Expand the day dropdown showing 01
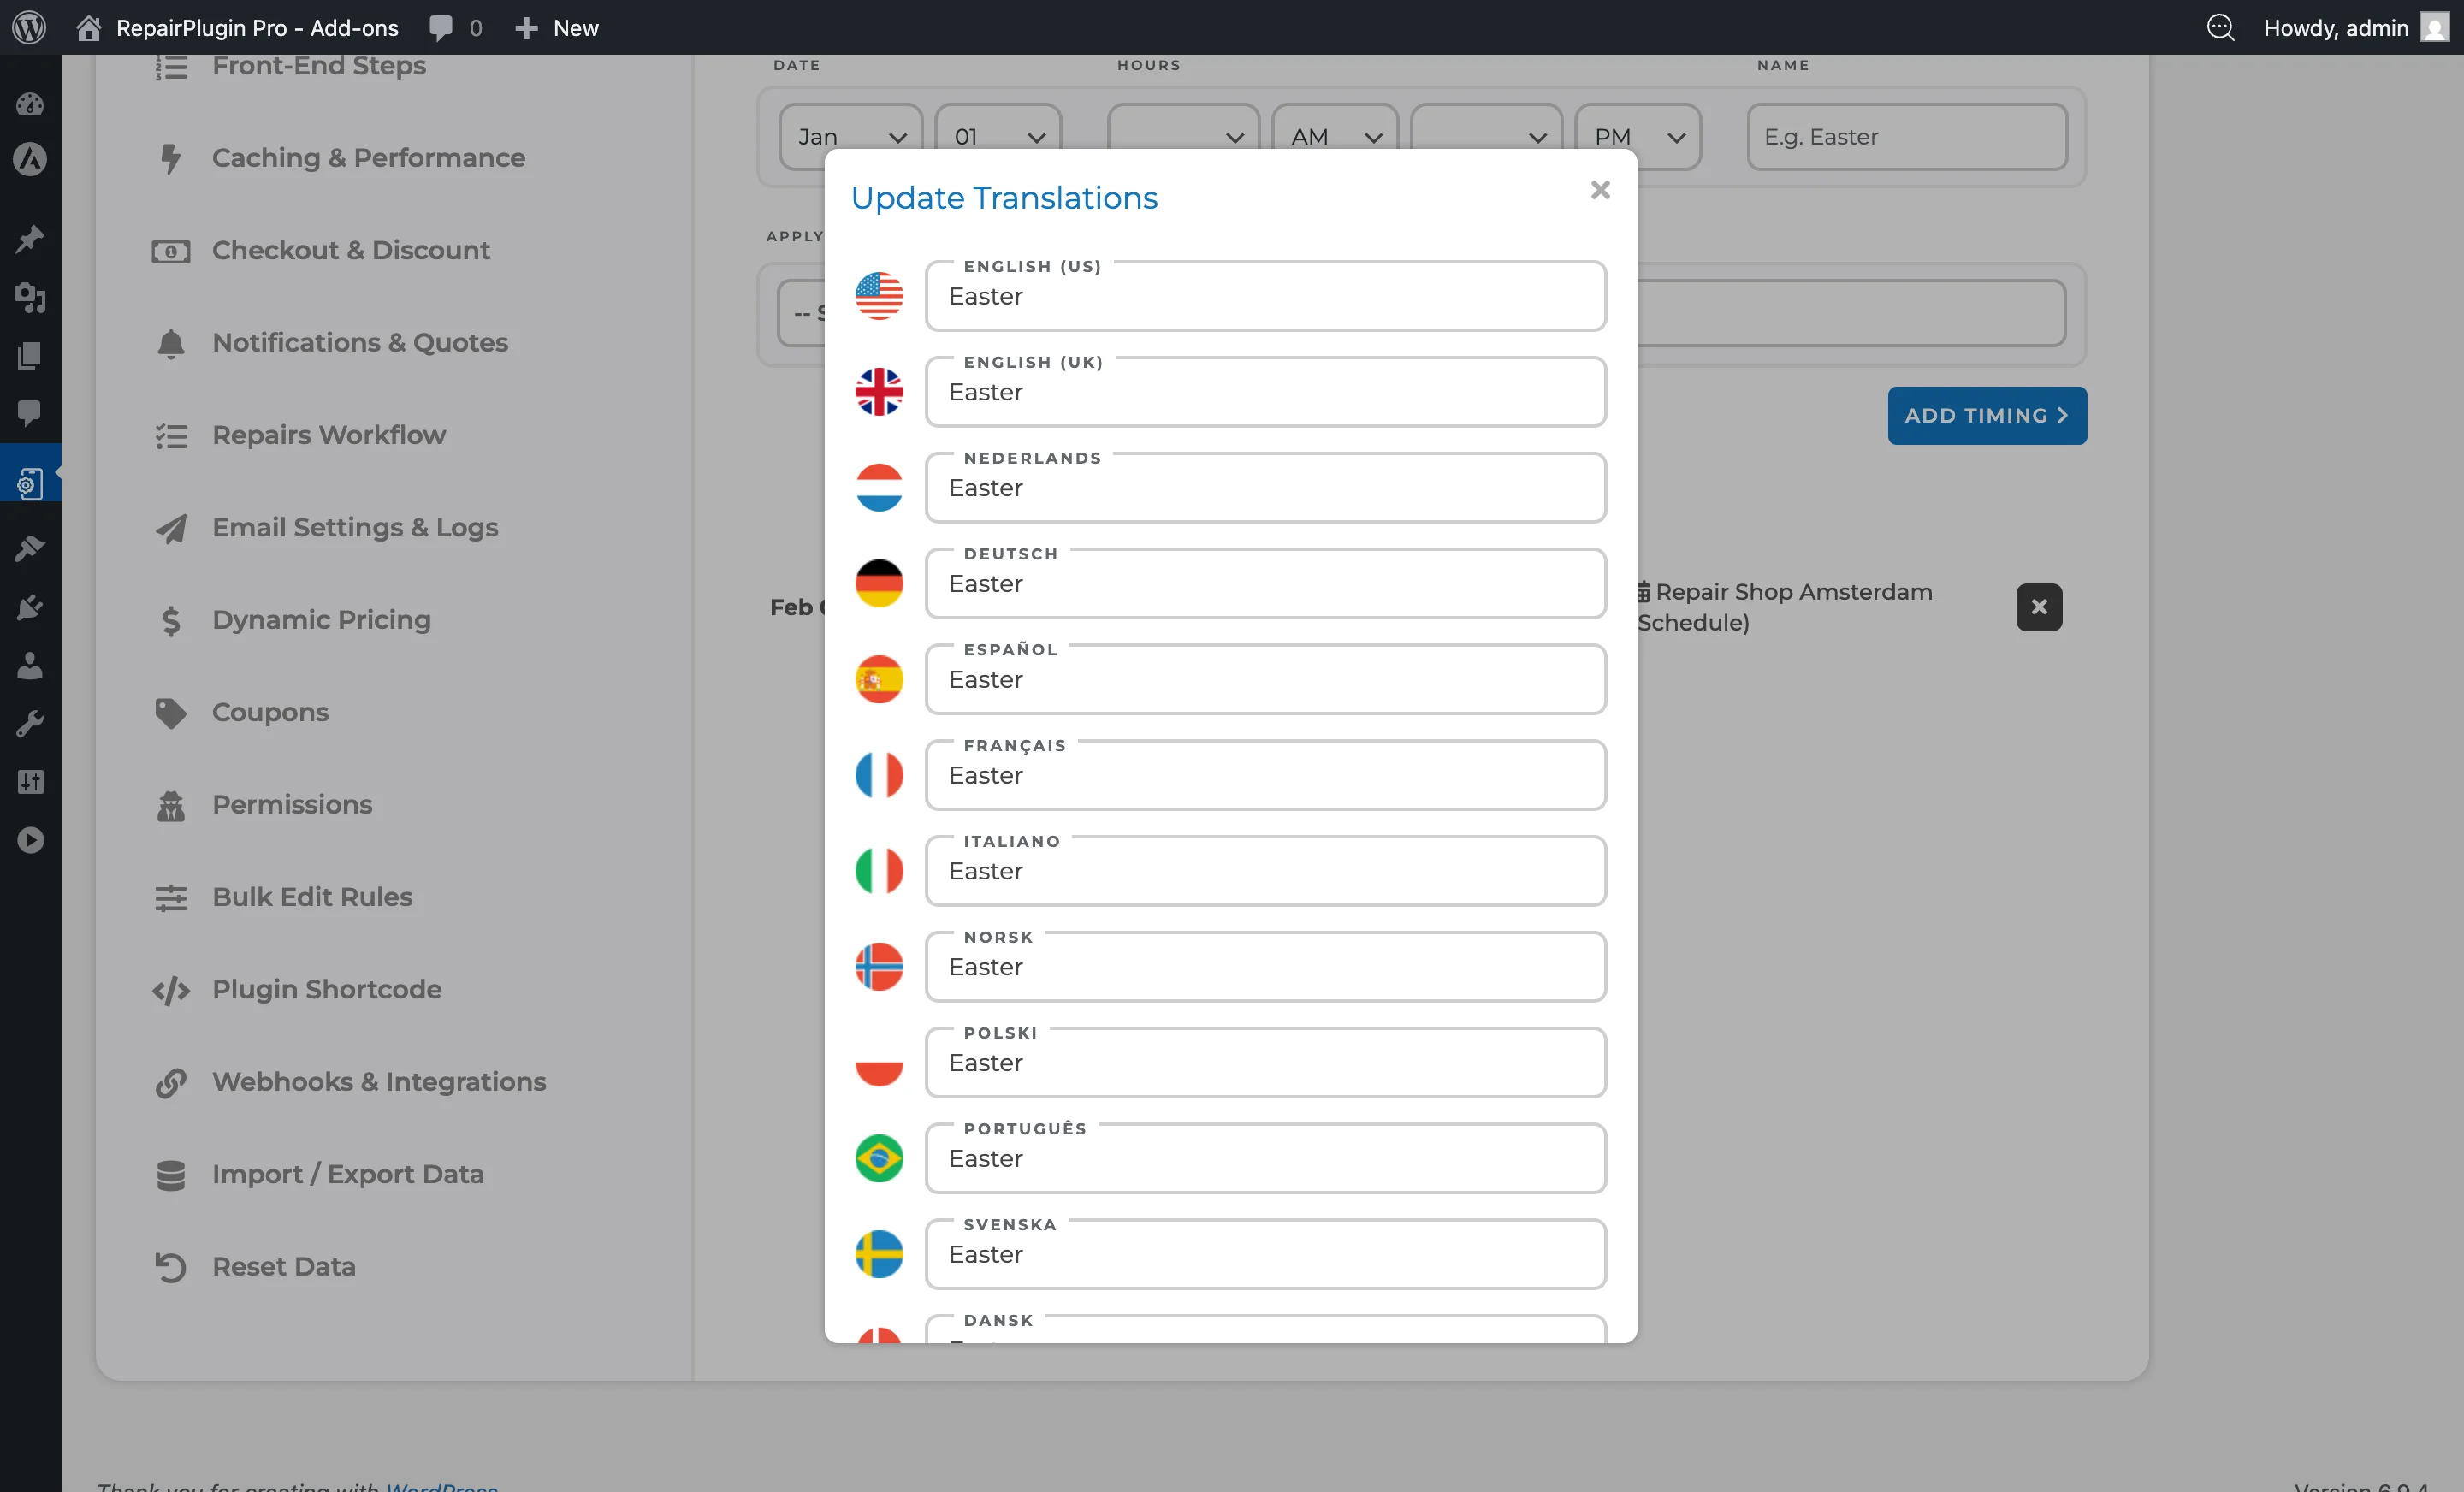This screenshot has width=2464, height=1492. coord(997,137)
